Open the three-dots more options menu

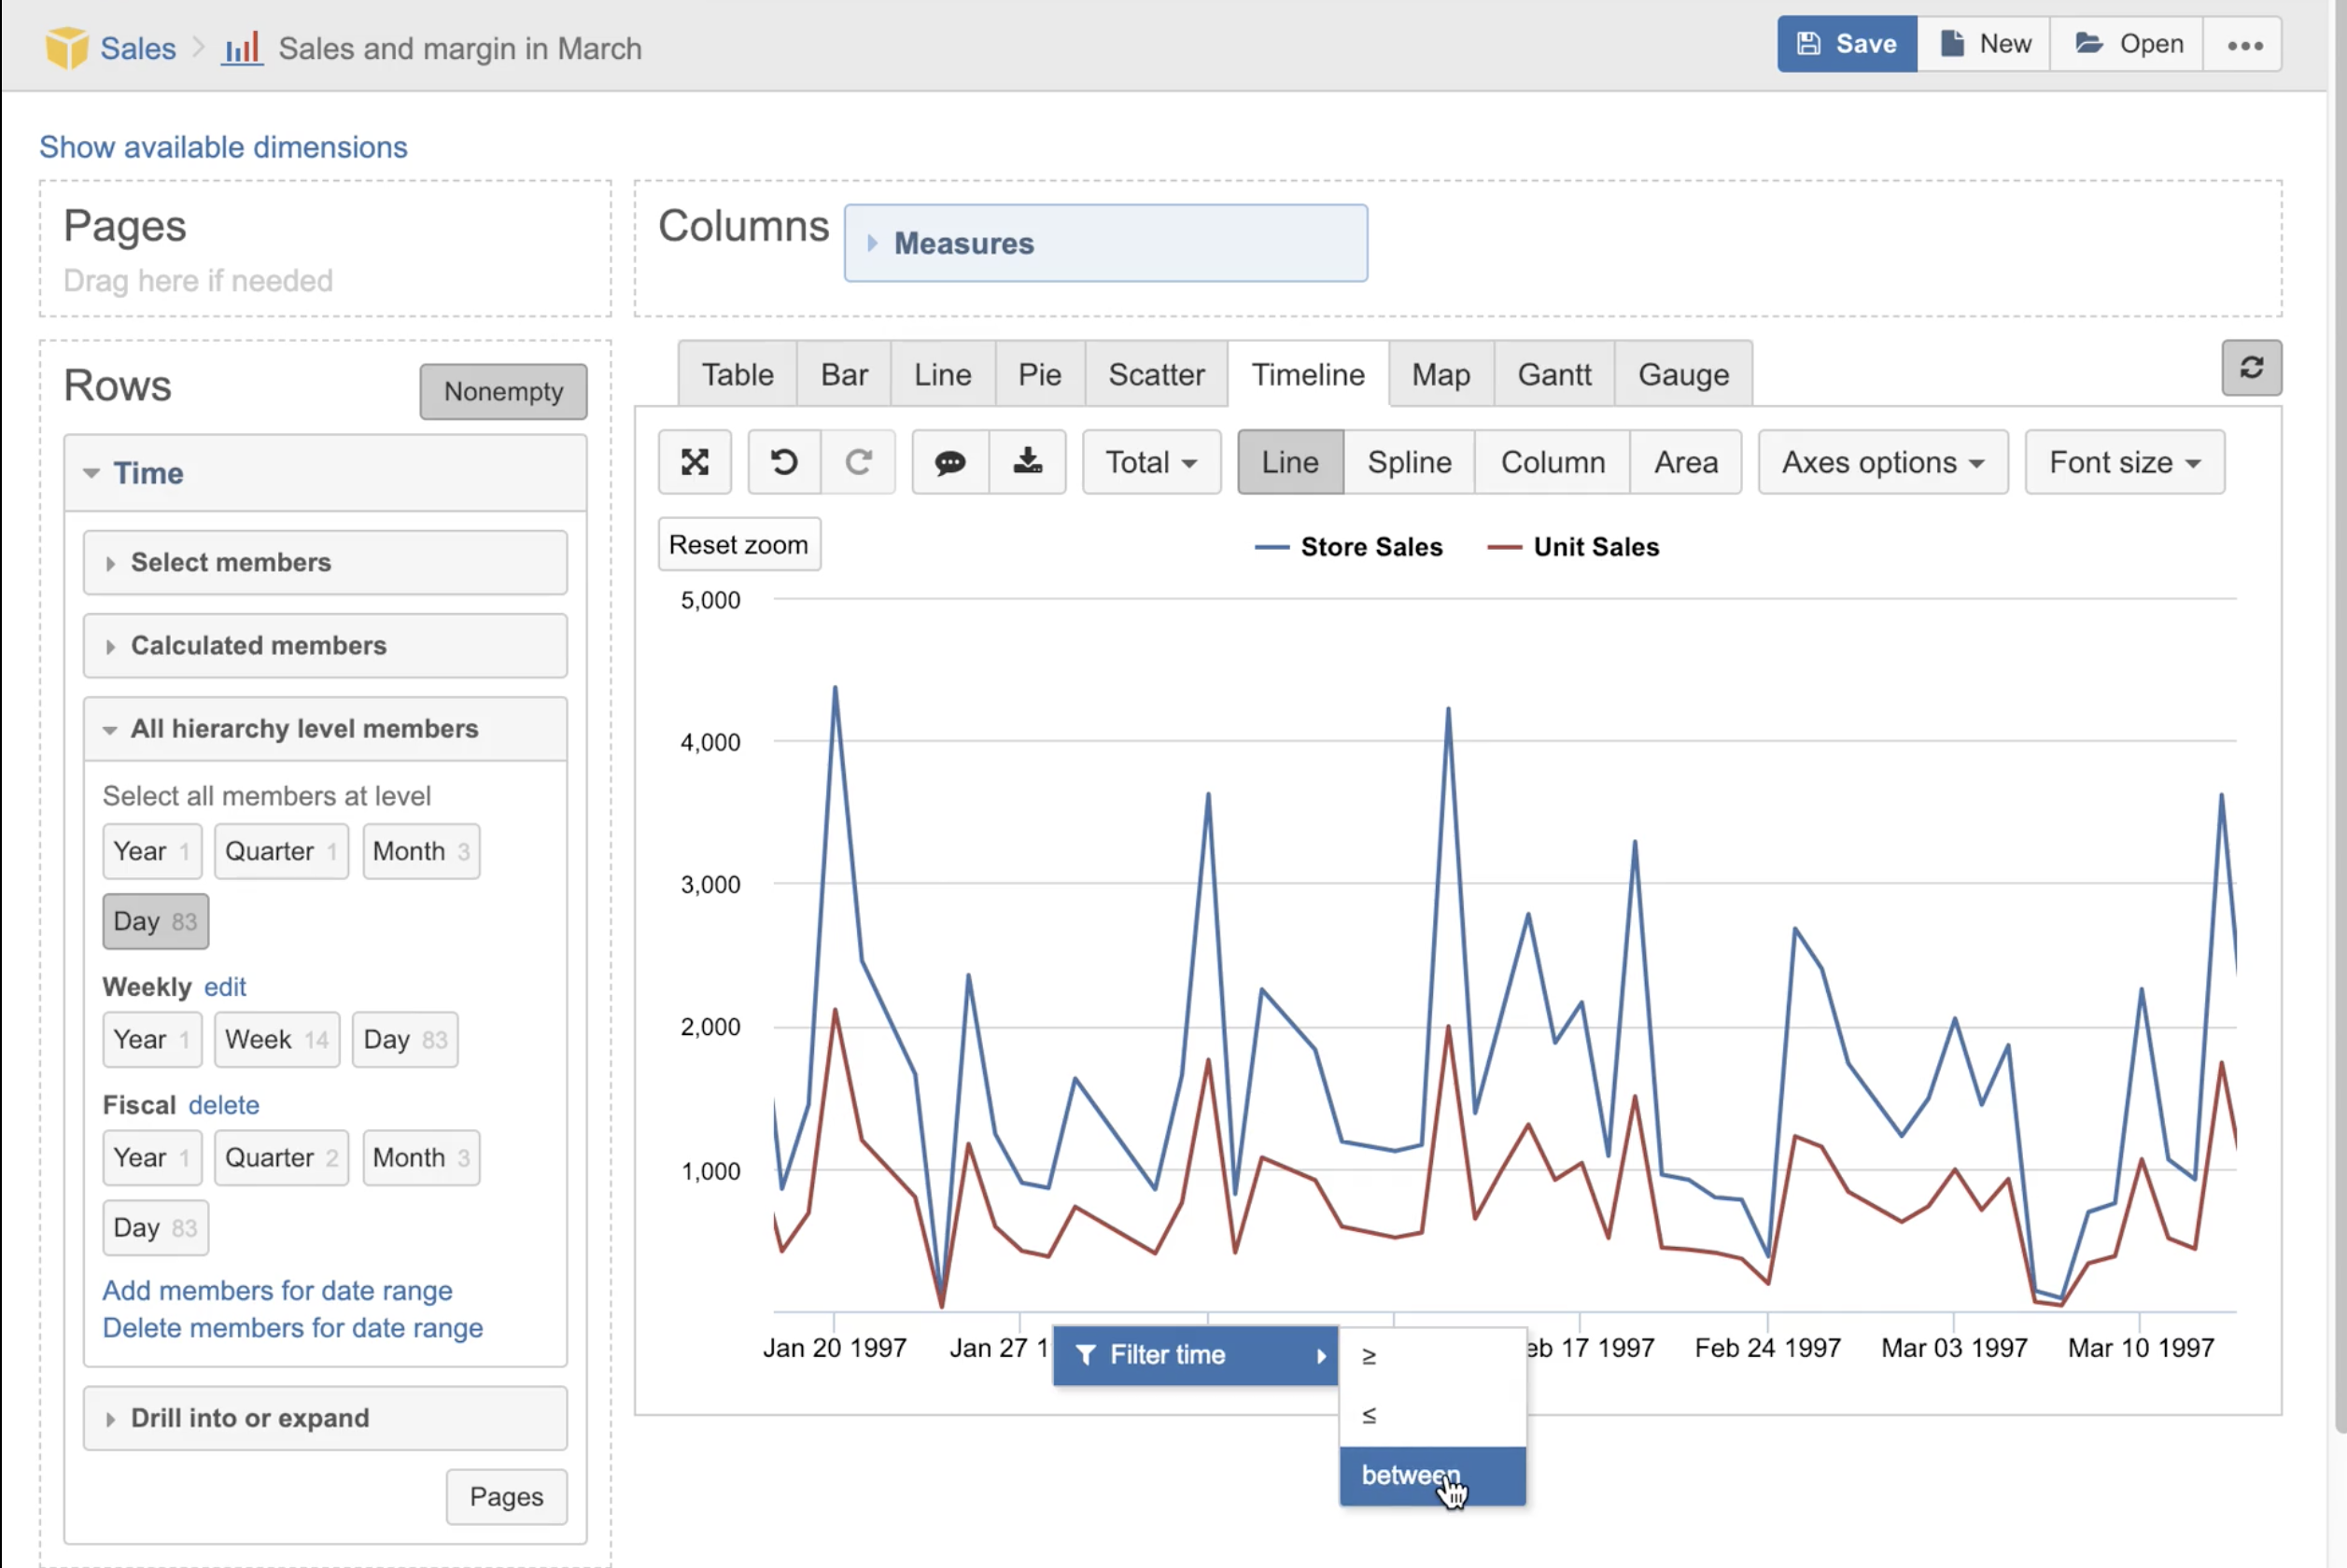pos(2244,45)
